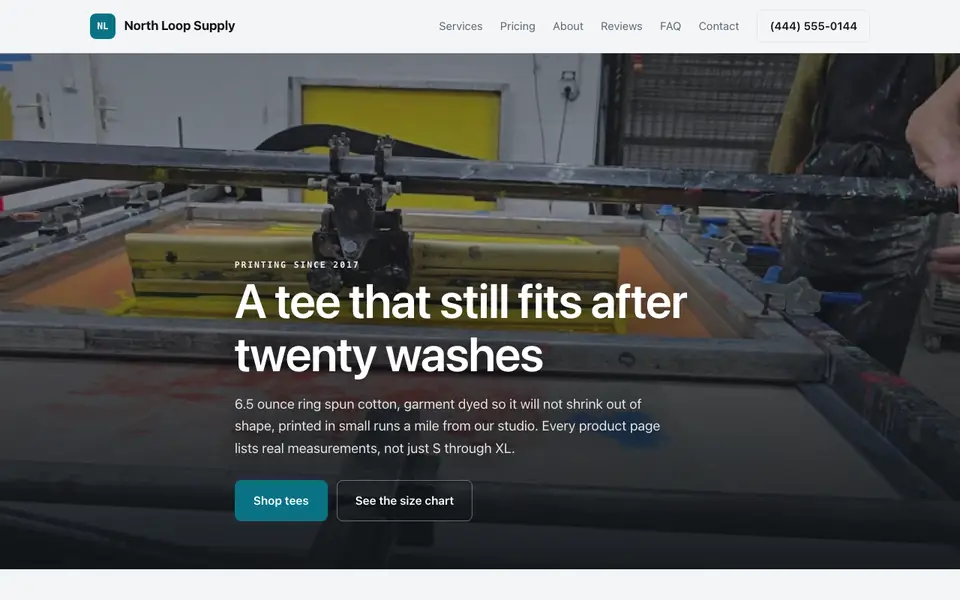Open See the size chart button
The height and width of the screenshot is (600, 960).
(404, 501)
